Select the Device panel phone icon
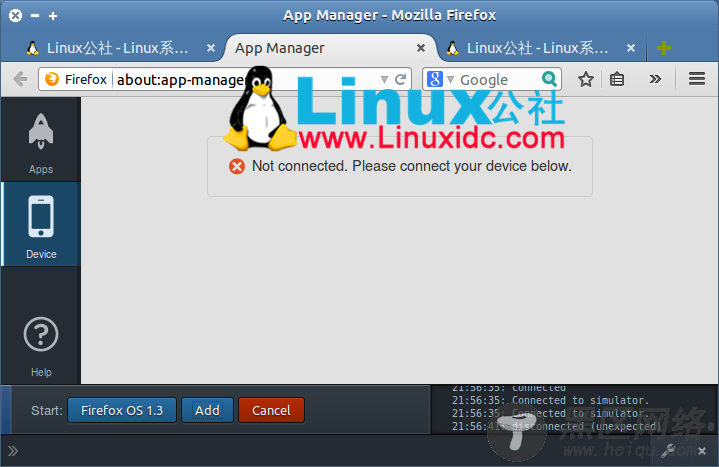The image size is (719, 467). 41,216
